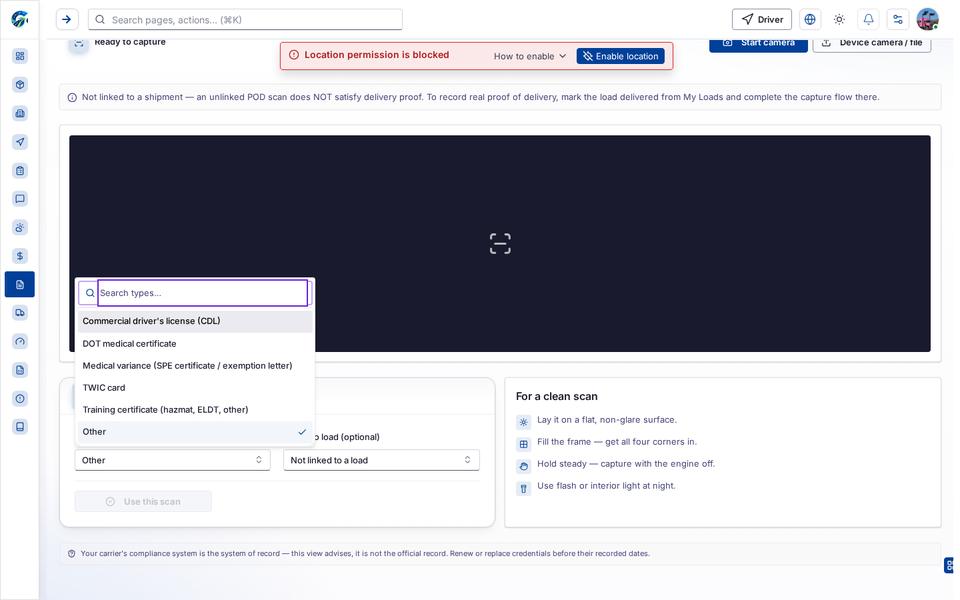This screenshot has width=960, height=600.
Task: Click the app logo in the top-left corner
Action: coord(20,19)
